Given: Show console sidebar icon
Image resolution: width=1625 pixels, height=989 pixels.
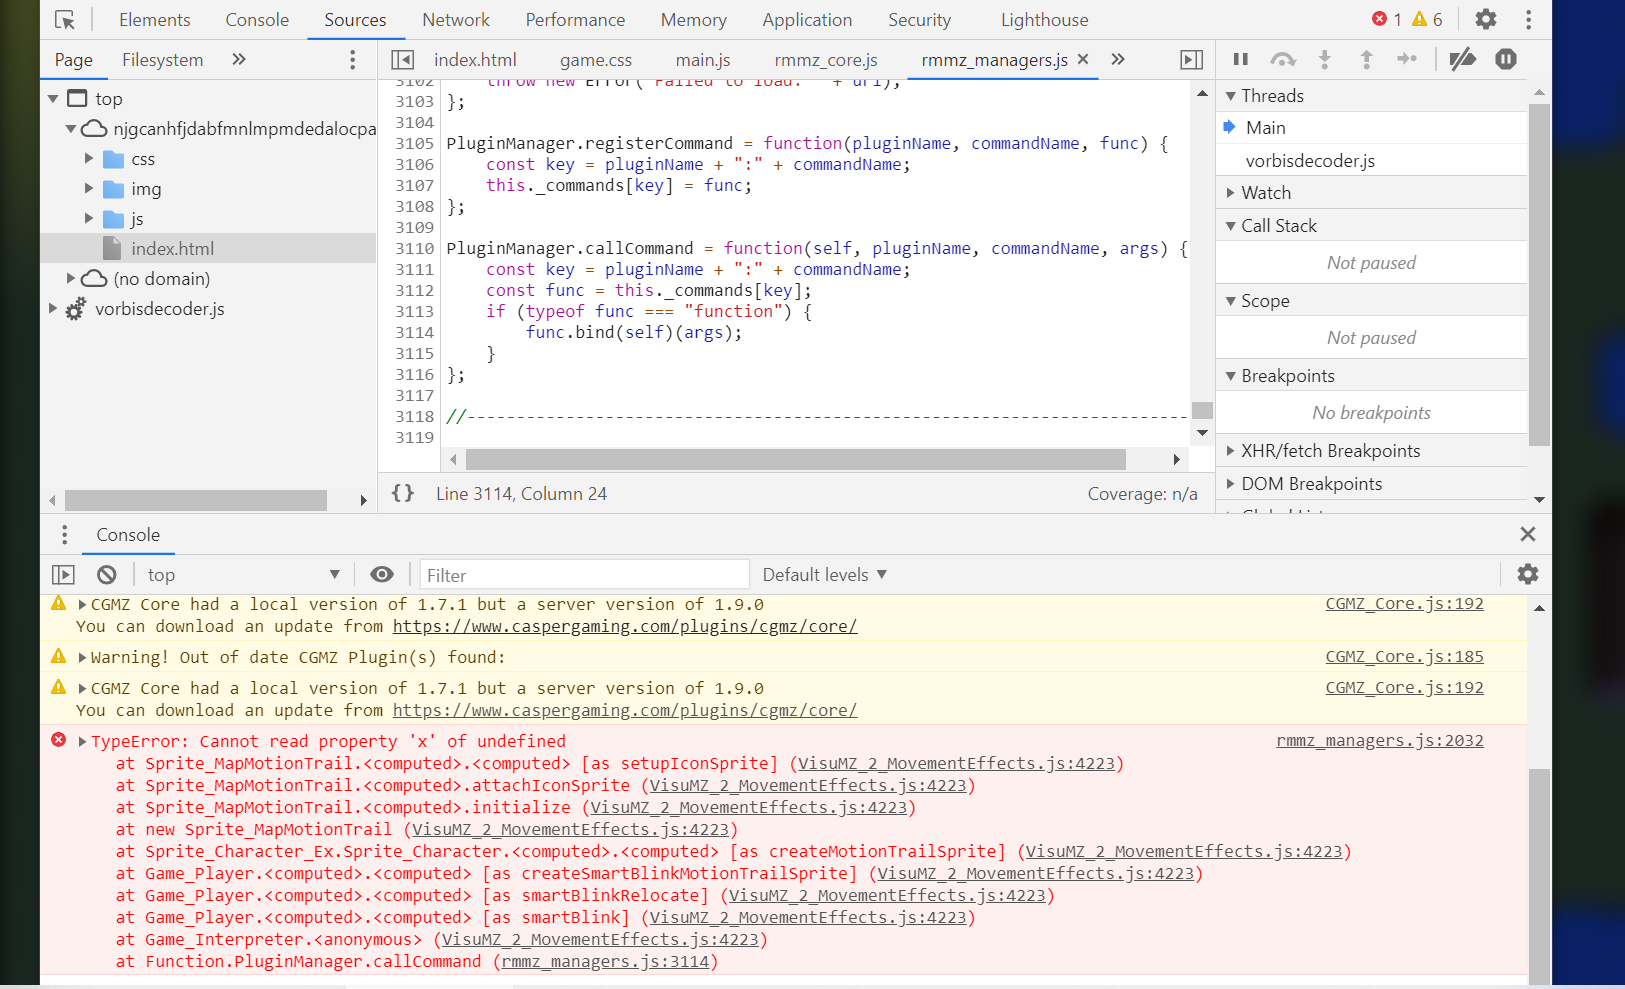Looking at the screenshot, I should point(63,575).
